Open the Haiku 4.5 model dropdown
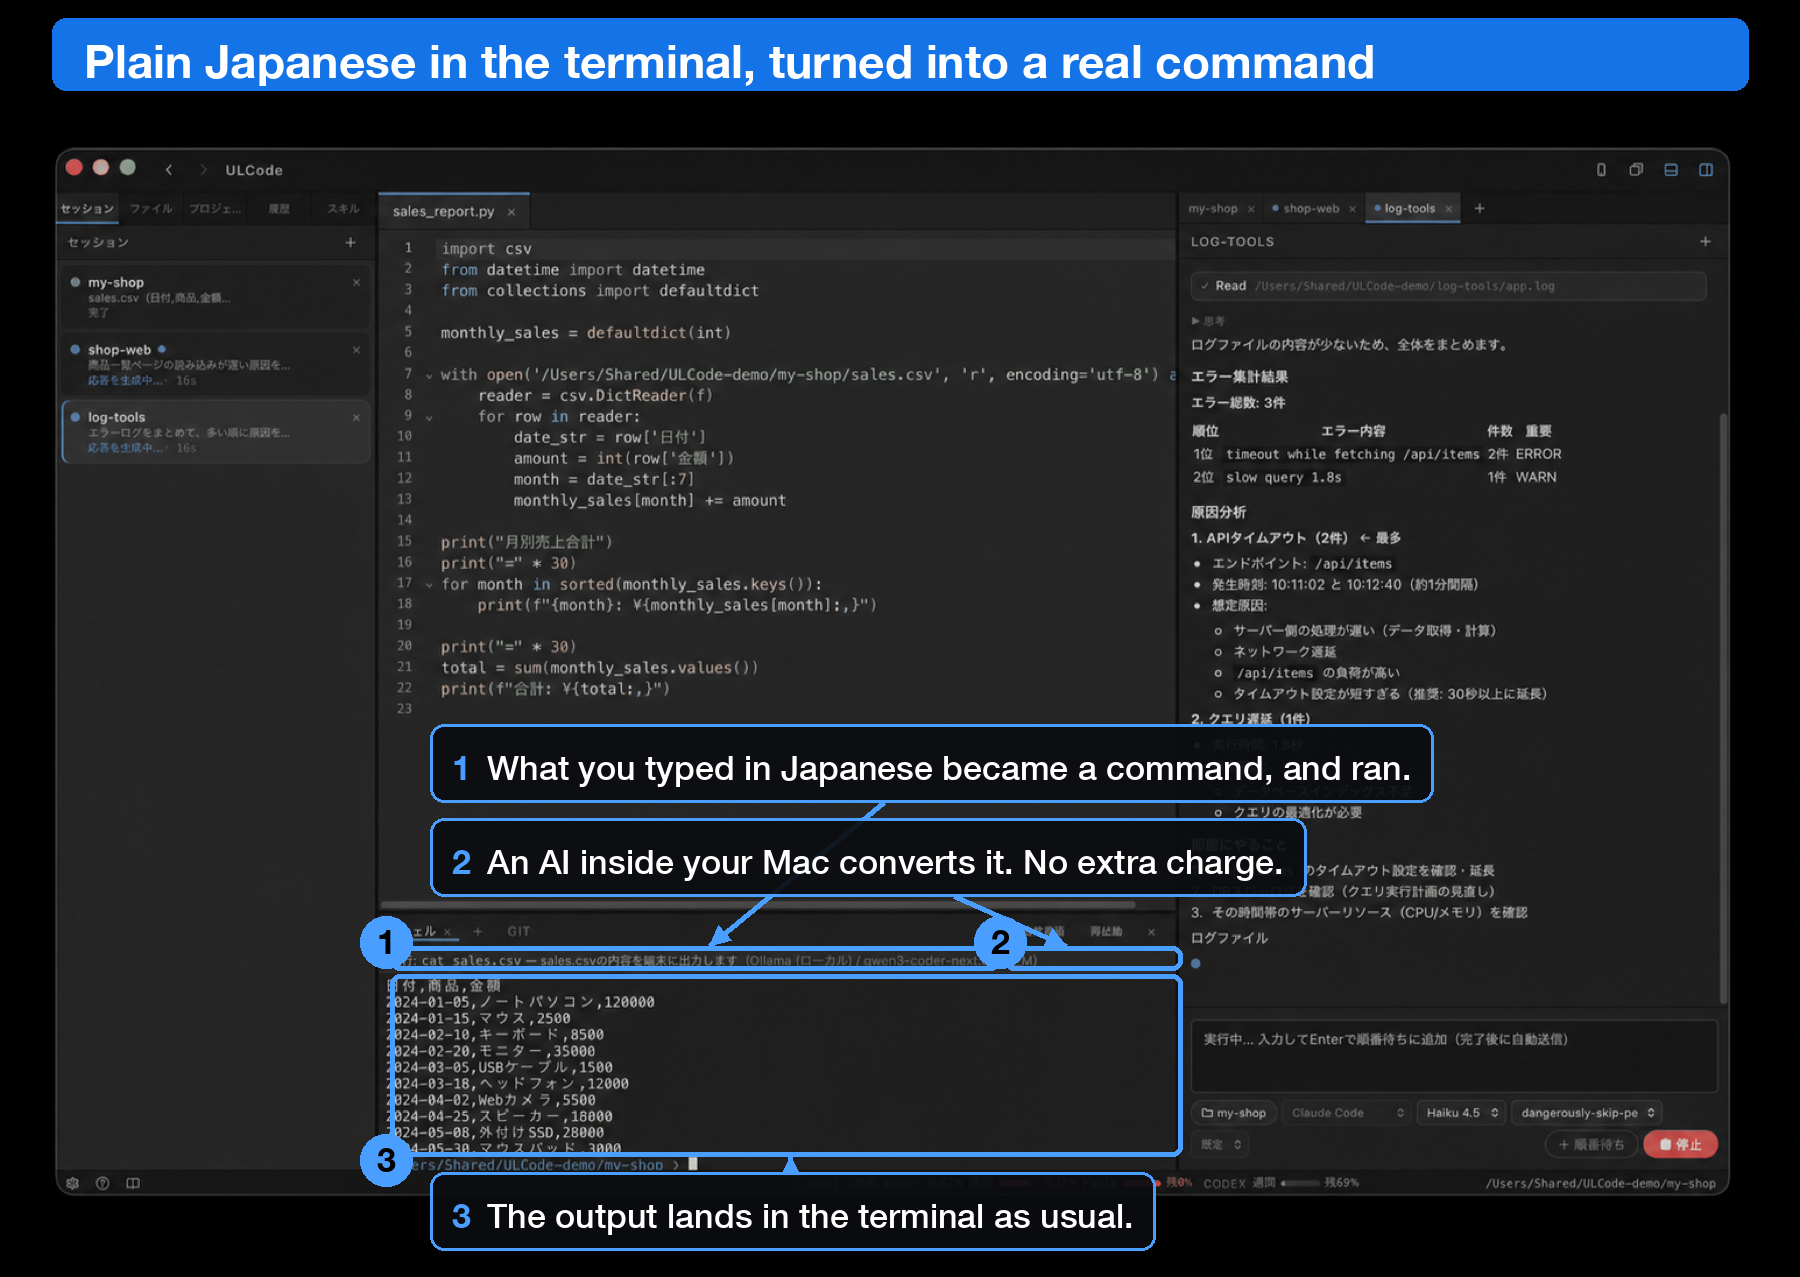Screen dimensions: 1800x1277 coord(1461,1113)
